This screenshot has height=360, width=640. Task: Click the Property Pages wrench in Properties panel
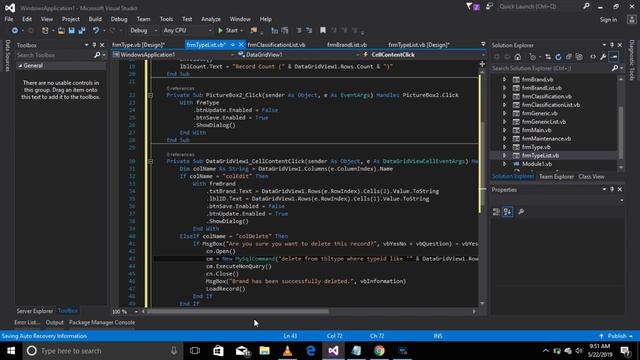tap(521, 212)
